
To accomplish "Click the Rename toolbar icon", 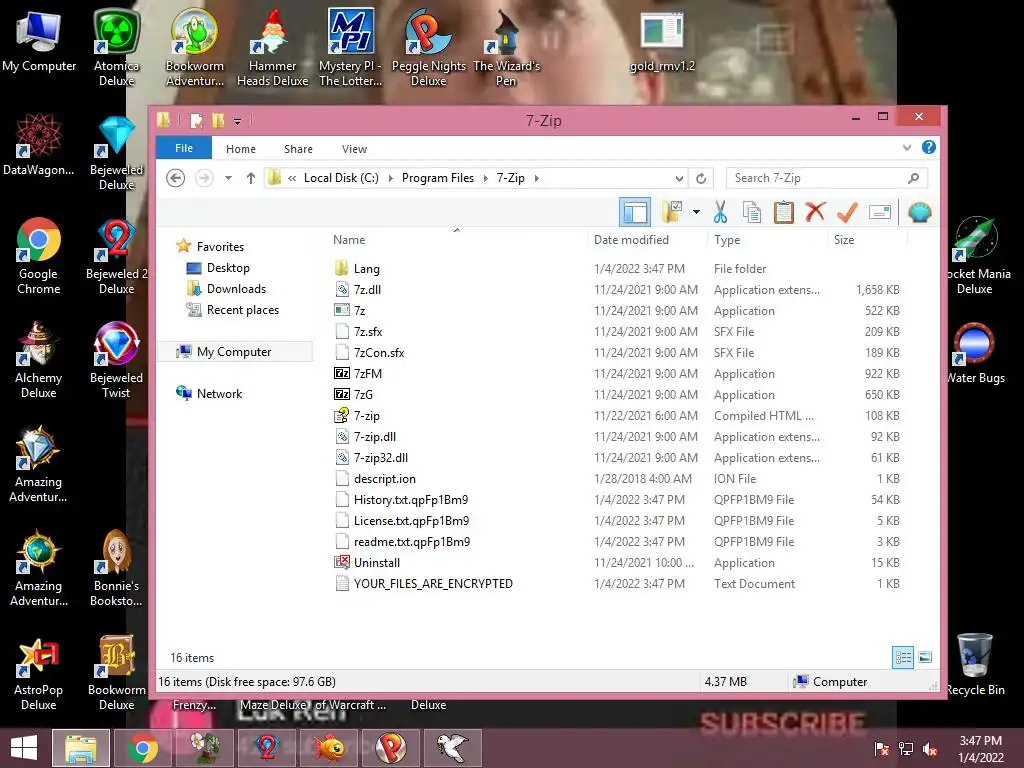I will point(880,212).
